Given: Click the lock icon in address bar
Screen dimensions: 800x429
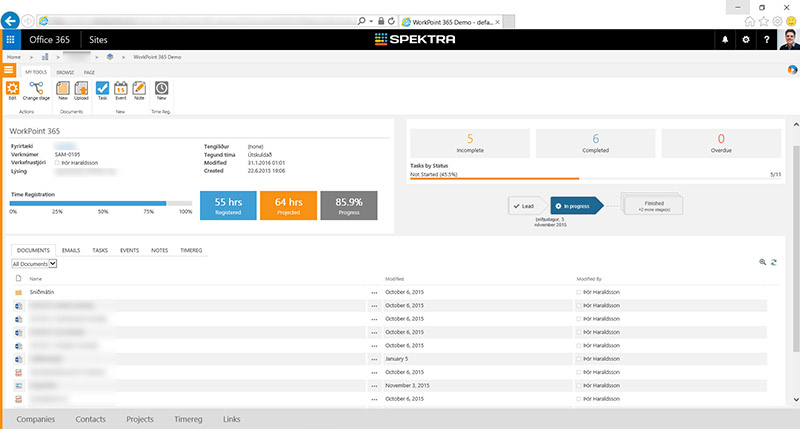Looking at the screenshot, I should 381,21.
